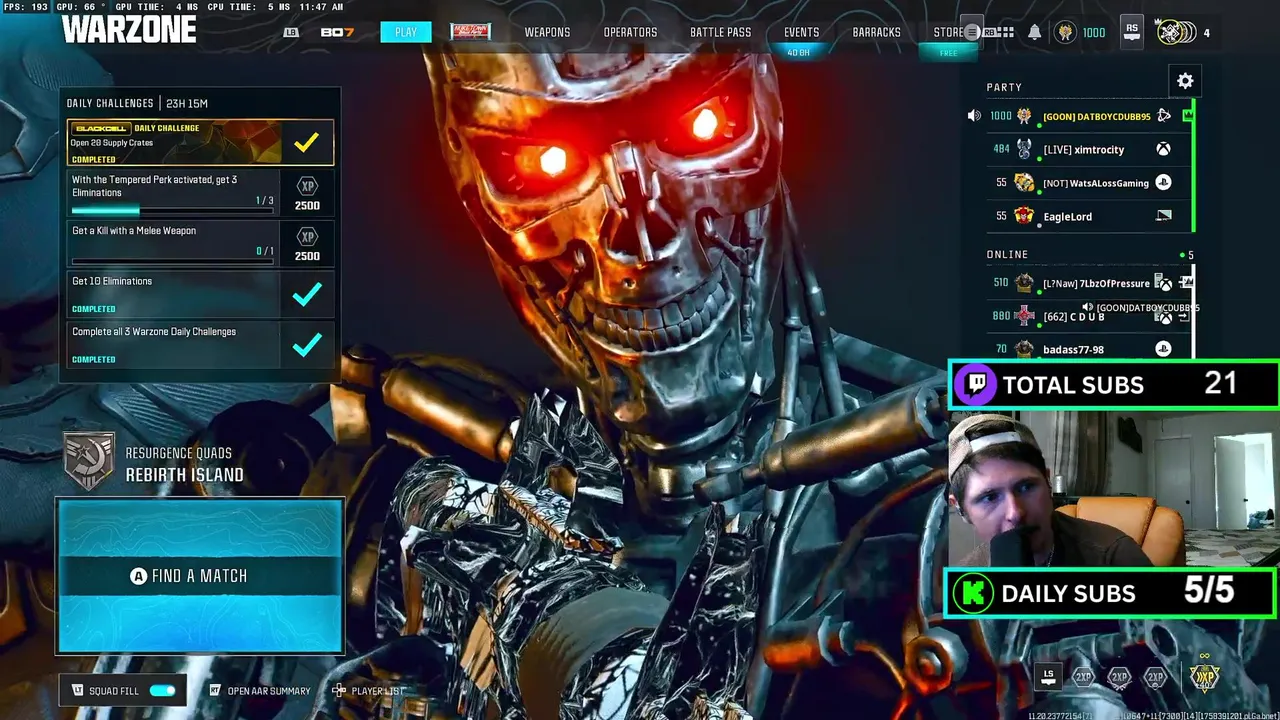Switch to the OPERATORS tab
1280x720 pixels.
630,32
